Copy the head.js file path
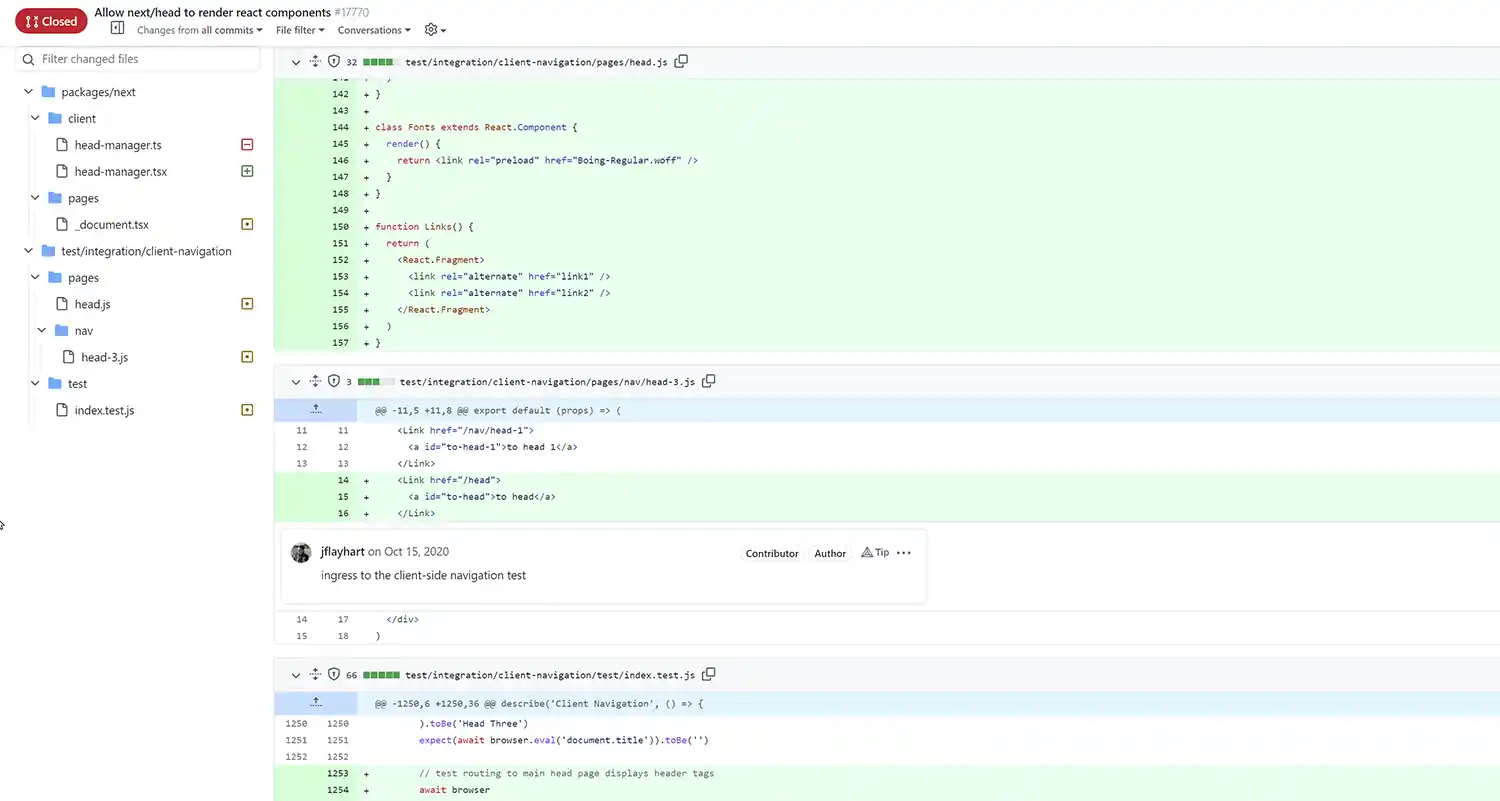Viewport: 1500px width, 801px height. 681,62
